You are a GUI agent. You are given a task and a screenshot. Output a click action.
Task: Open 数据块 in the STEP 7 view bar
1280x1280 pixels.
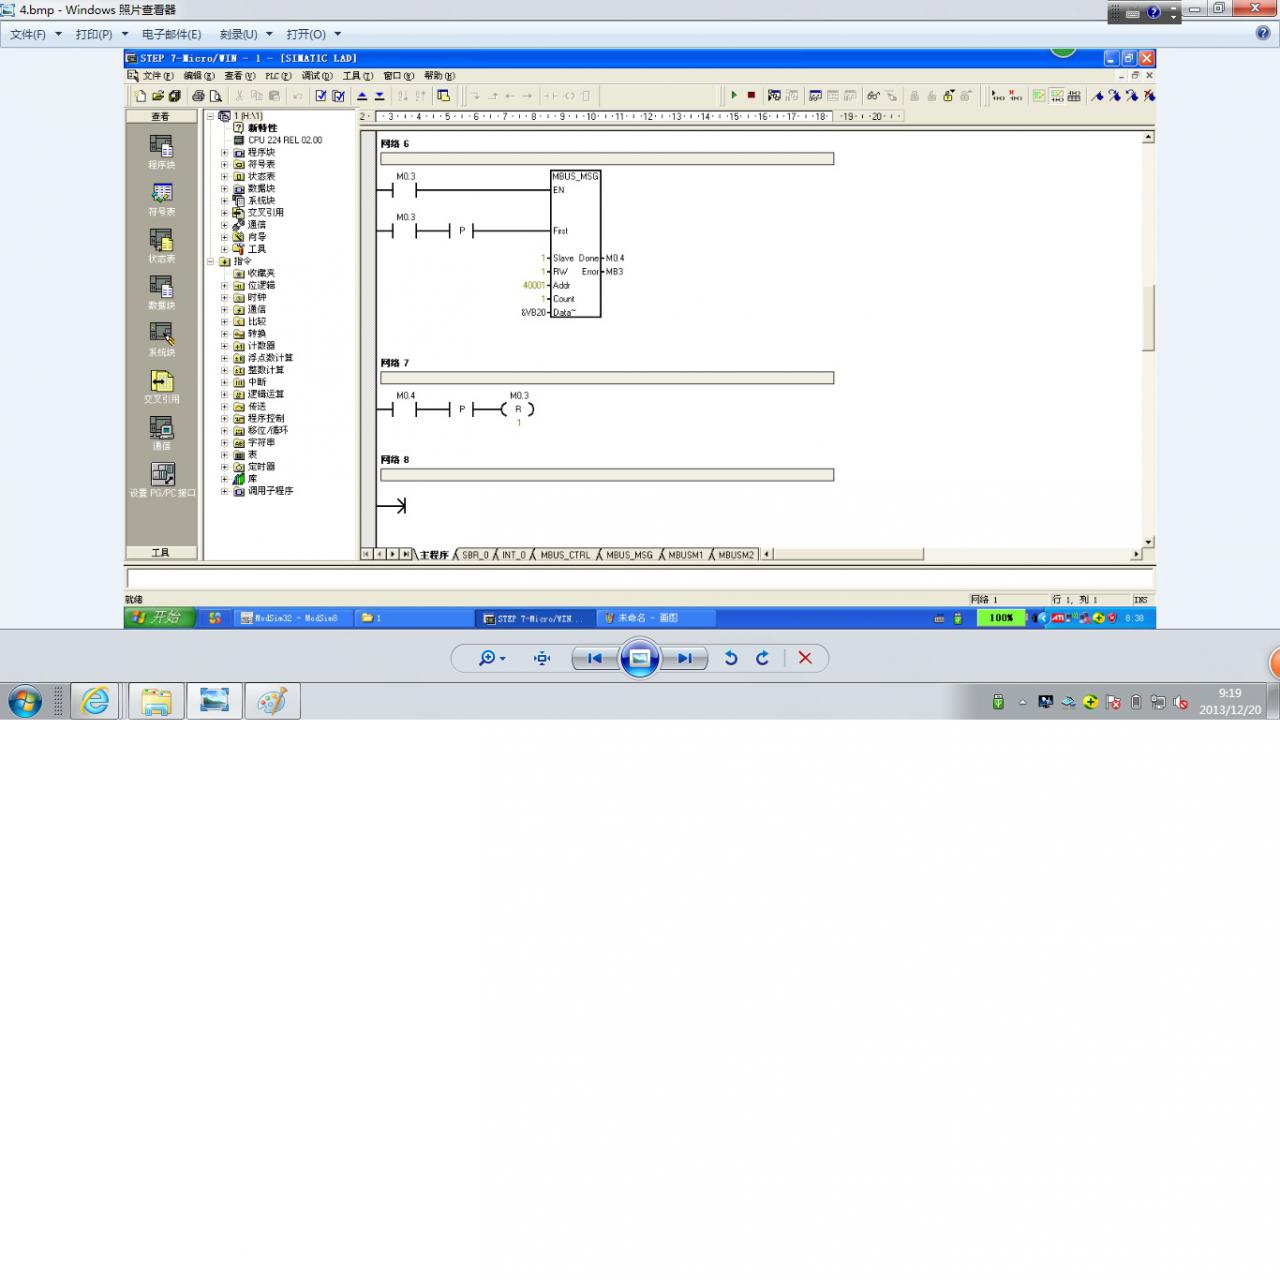[x=161, y=292]
